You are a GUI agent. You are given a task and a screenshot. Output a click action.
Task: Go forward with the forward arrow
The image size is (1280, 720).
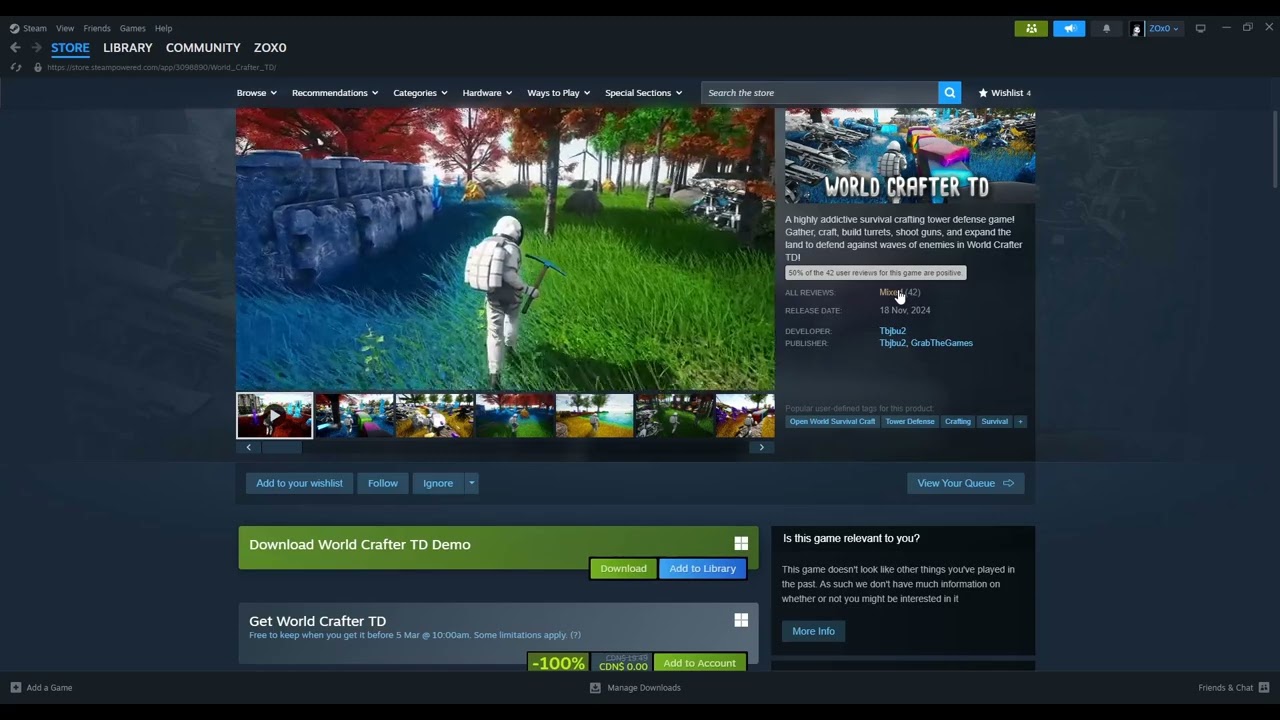point(36,47)
